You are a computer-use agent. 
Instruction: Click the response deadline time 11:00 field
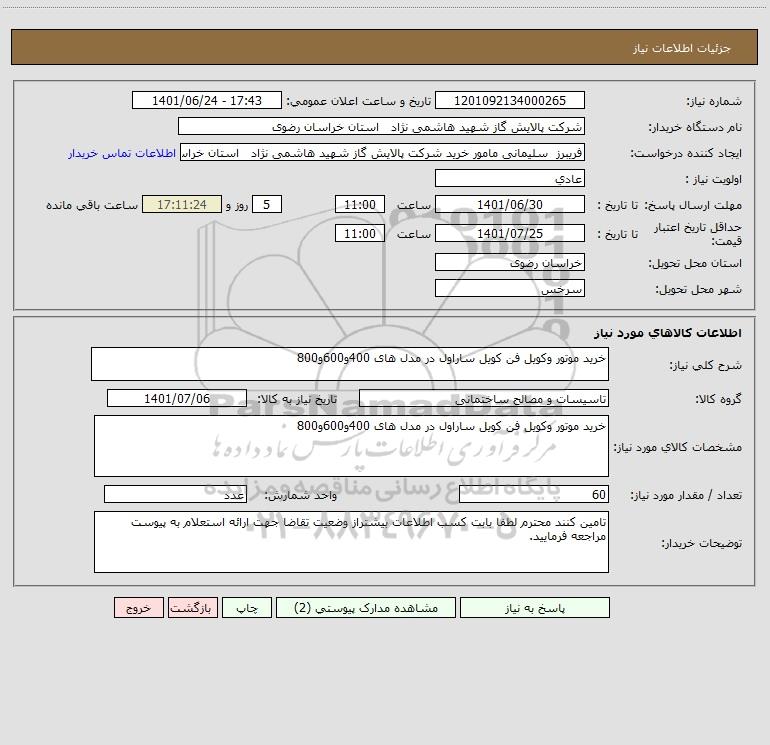(359, 204)
